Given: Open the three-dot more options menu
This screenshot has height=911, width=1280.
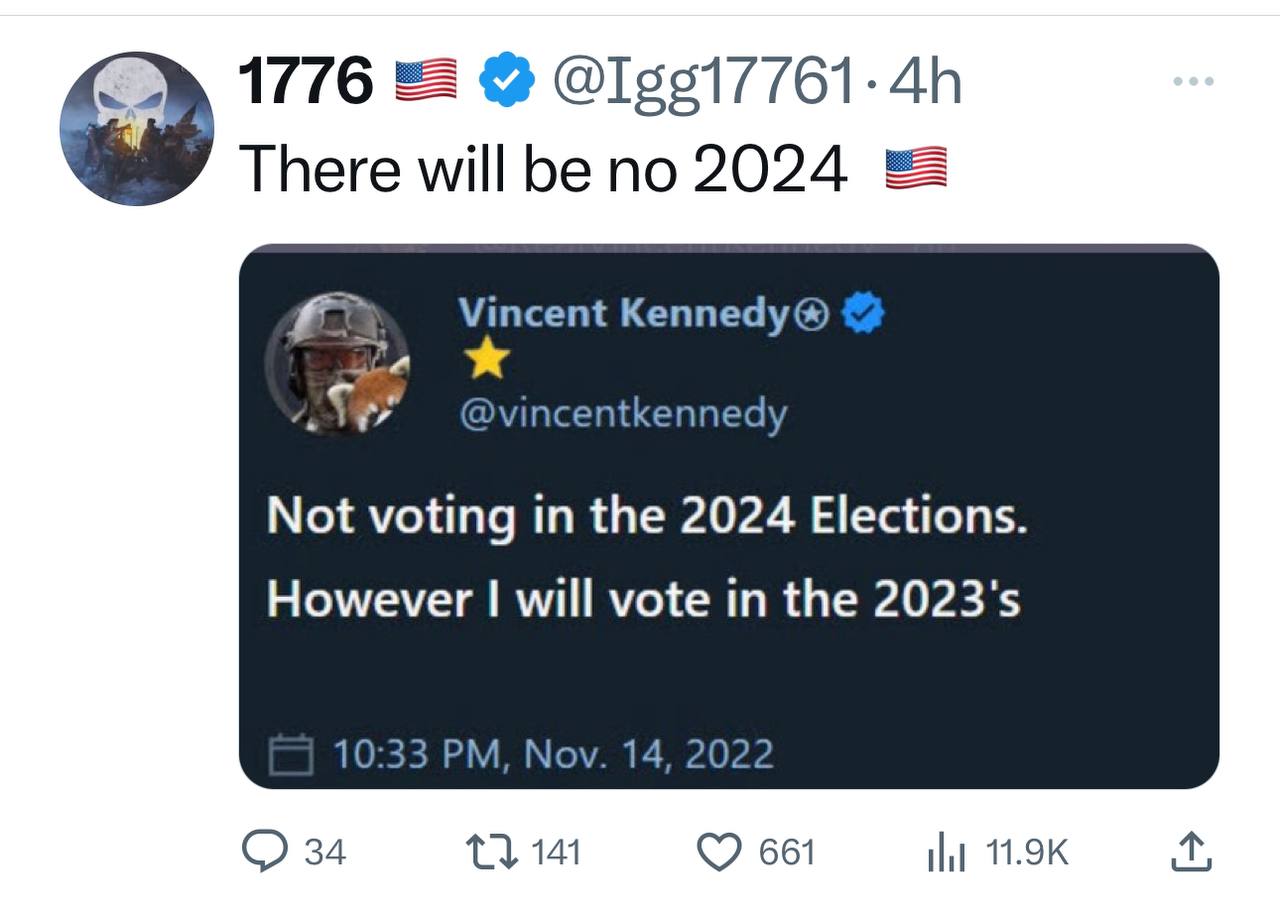Looking at the screenshot, I should (1194, 81).
